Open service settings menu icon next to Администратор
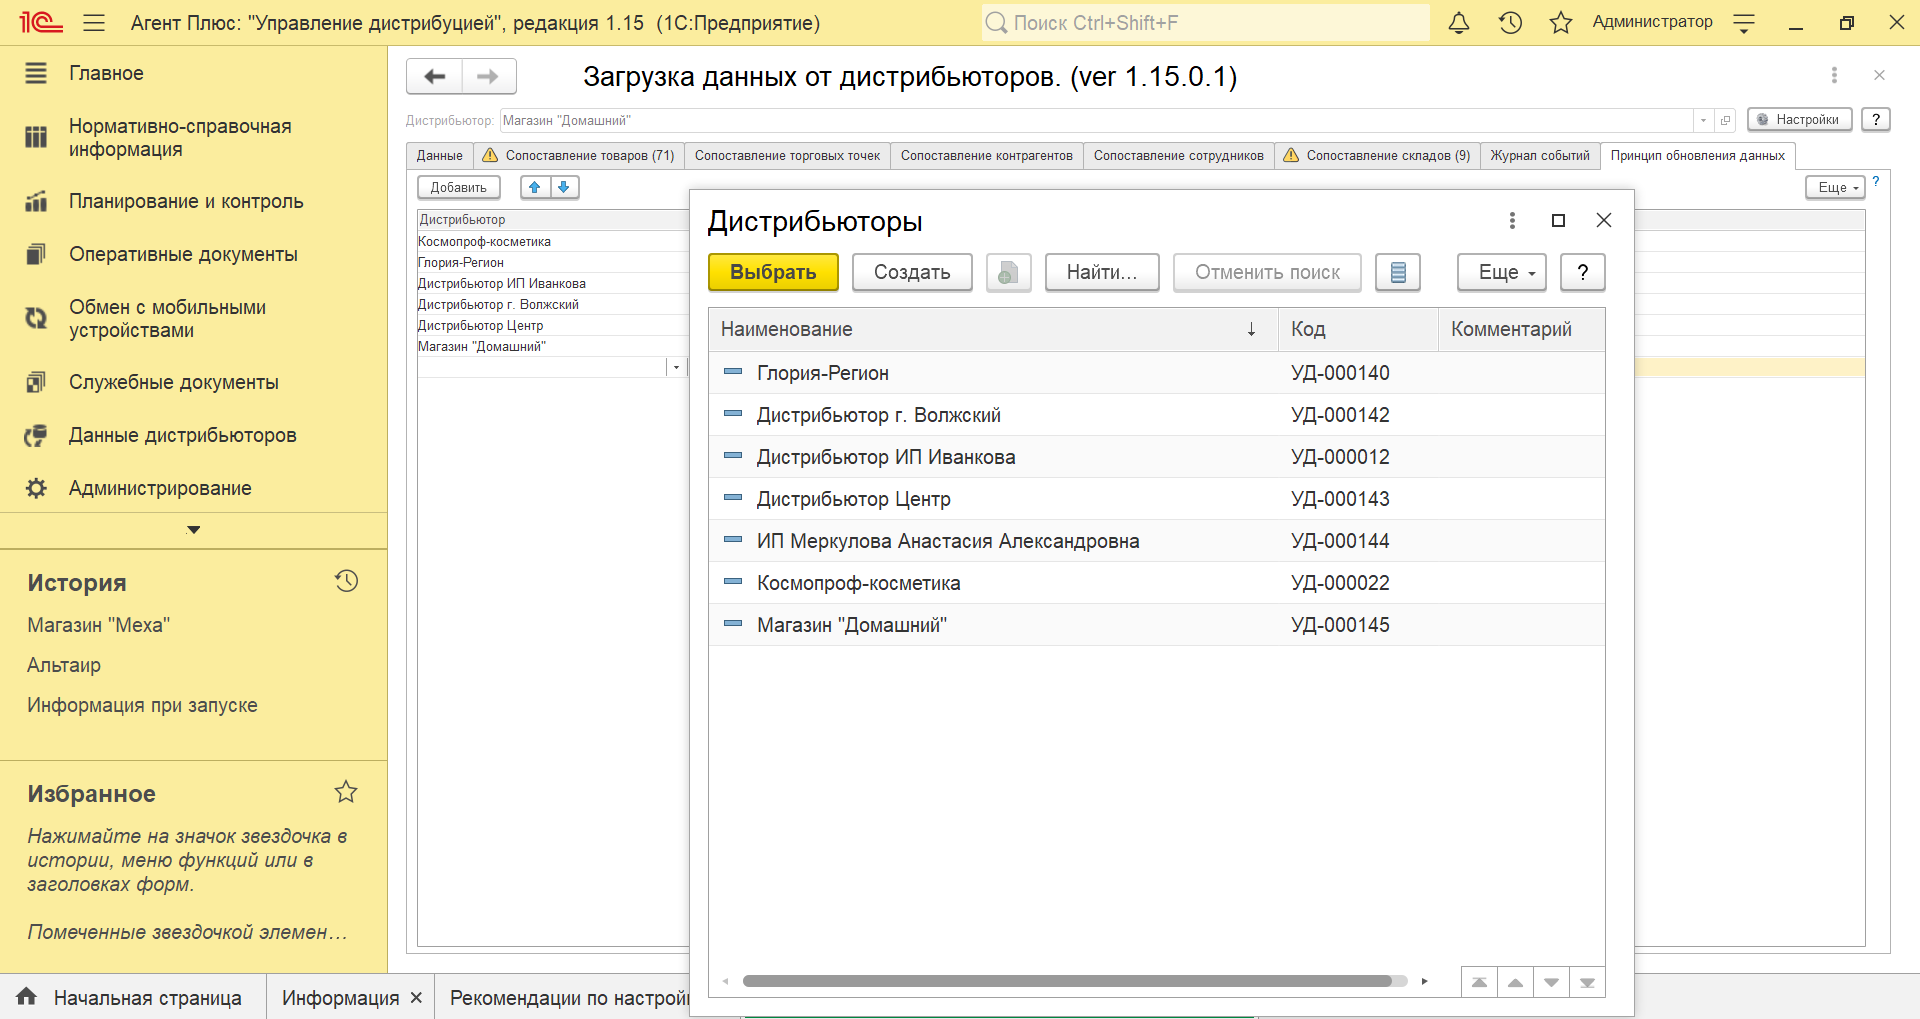 click(1744, 23)
